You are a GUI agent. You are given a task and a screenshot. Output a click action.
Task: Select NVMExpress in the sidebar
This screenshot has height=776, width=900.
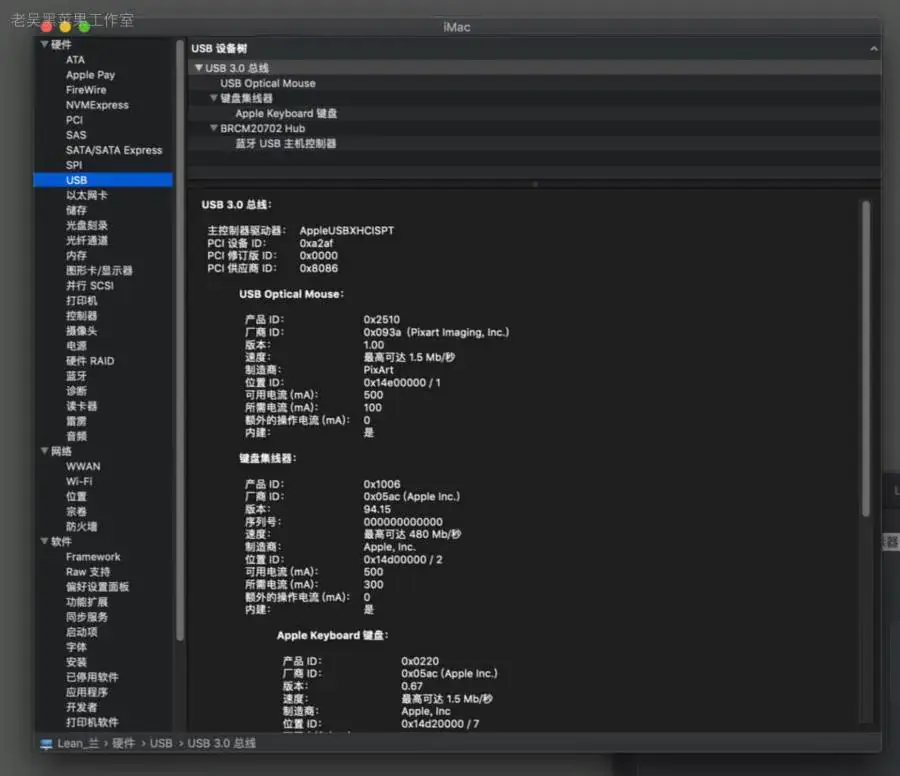pyautogui.click(x=97, y=105)
